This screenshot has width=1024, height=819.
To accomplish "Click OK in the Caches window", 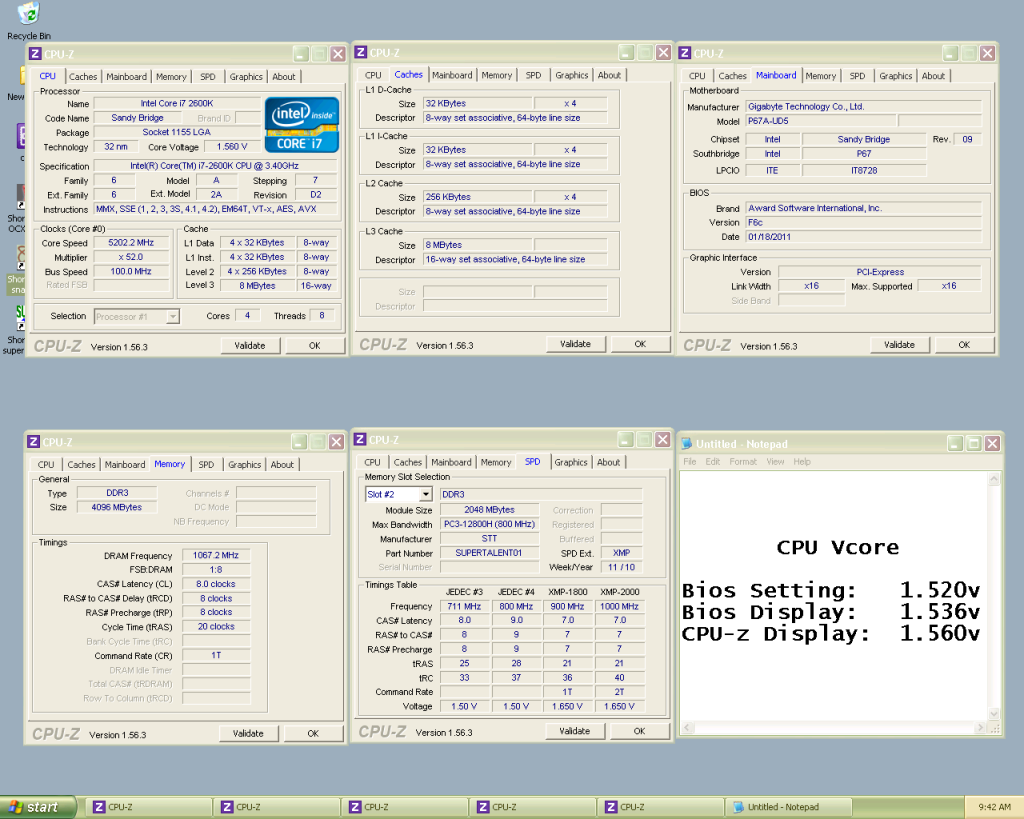I will [x=640, y=344].
